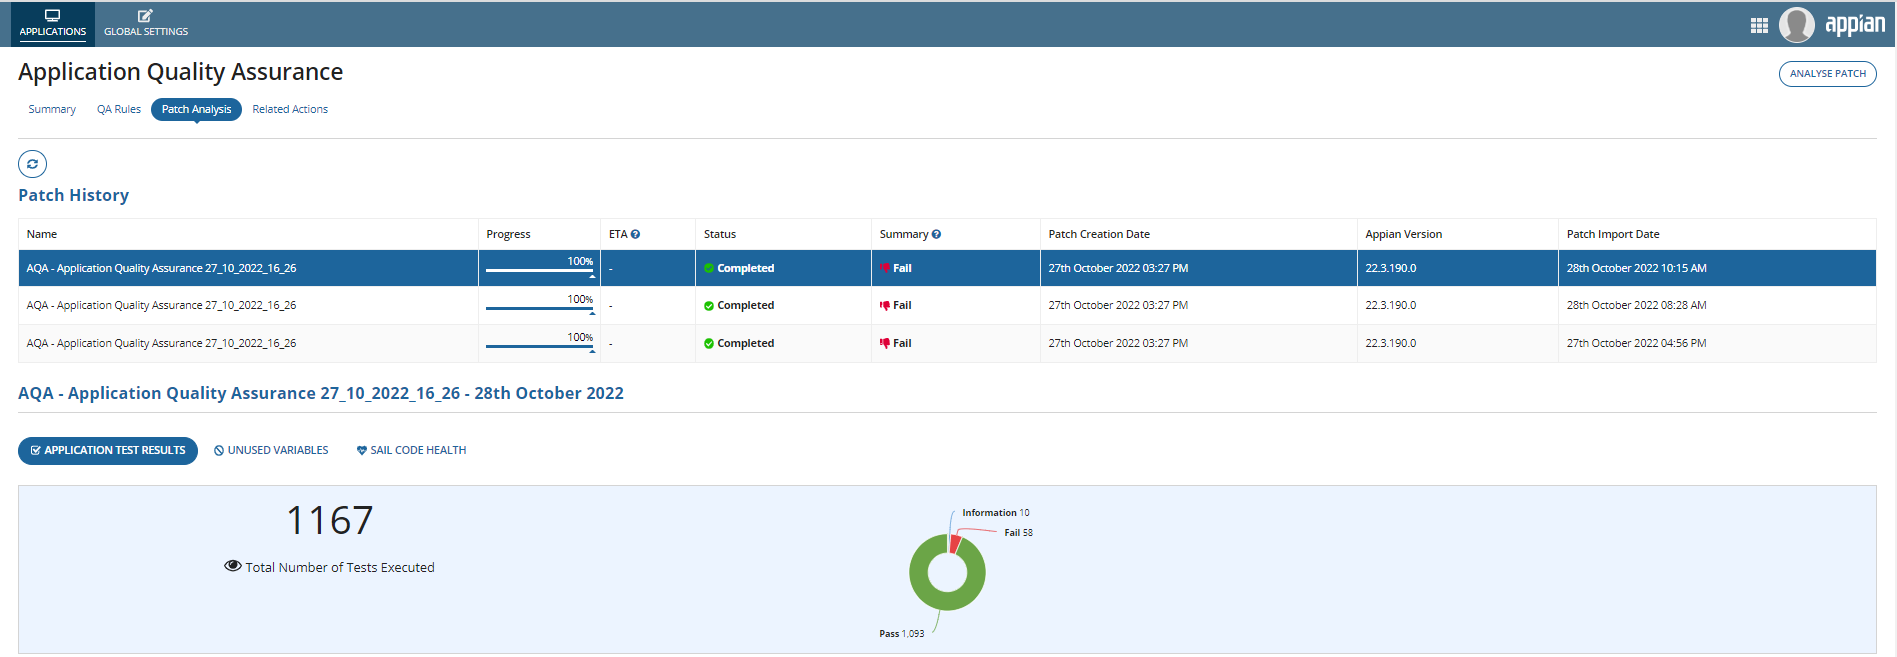Click the Fail 58 chart label
The width and height of the screenshot is (1897, 657).
coord(1018,533)
